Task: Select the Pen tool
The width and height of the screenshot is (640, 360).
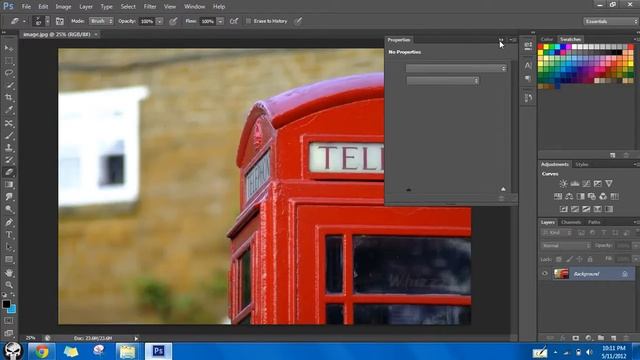Action: [x=9, y=222]
